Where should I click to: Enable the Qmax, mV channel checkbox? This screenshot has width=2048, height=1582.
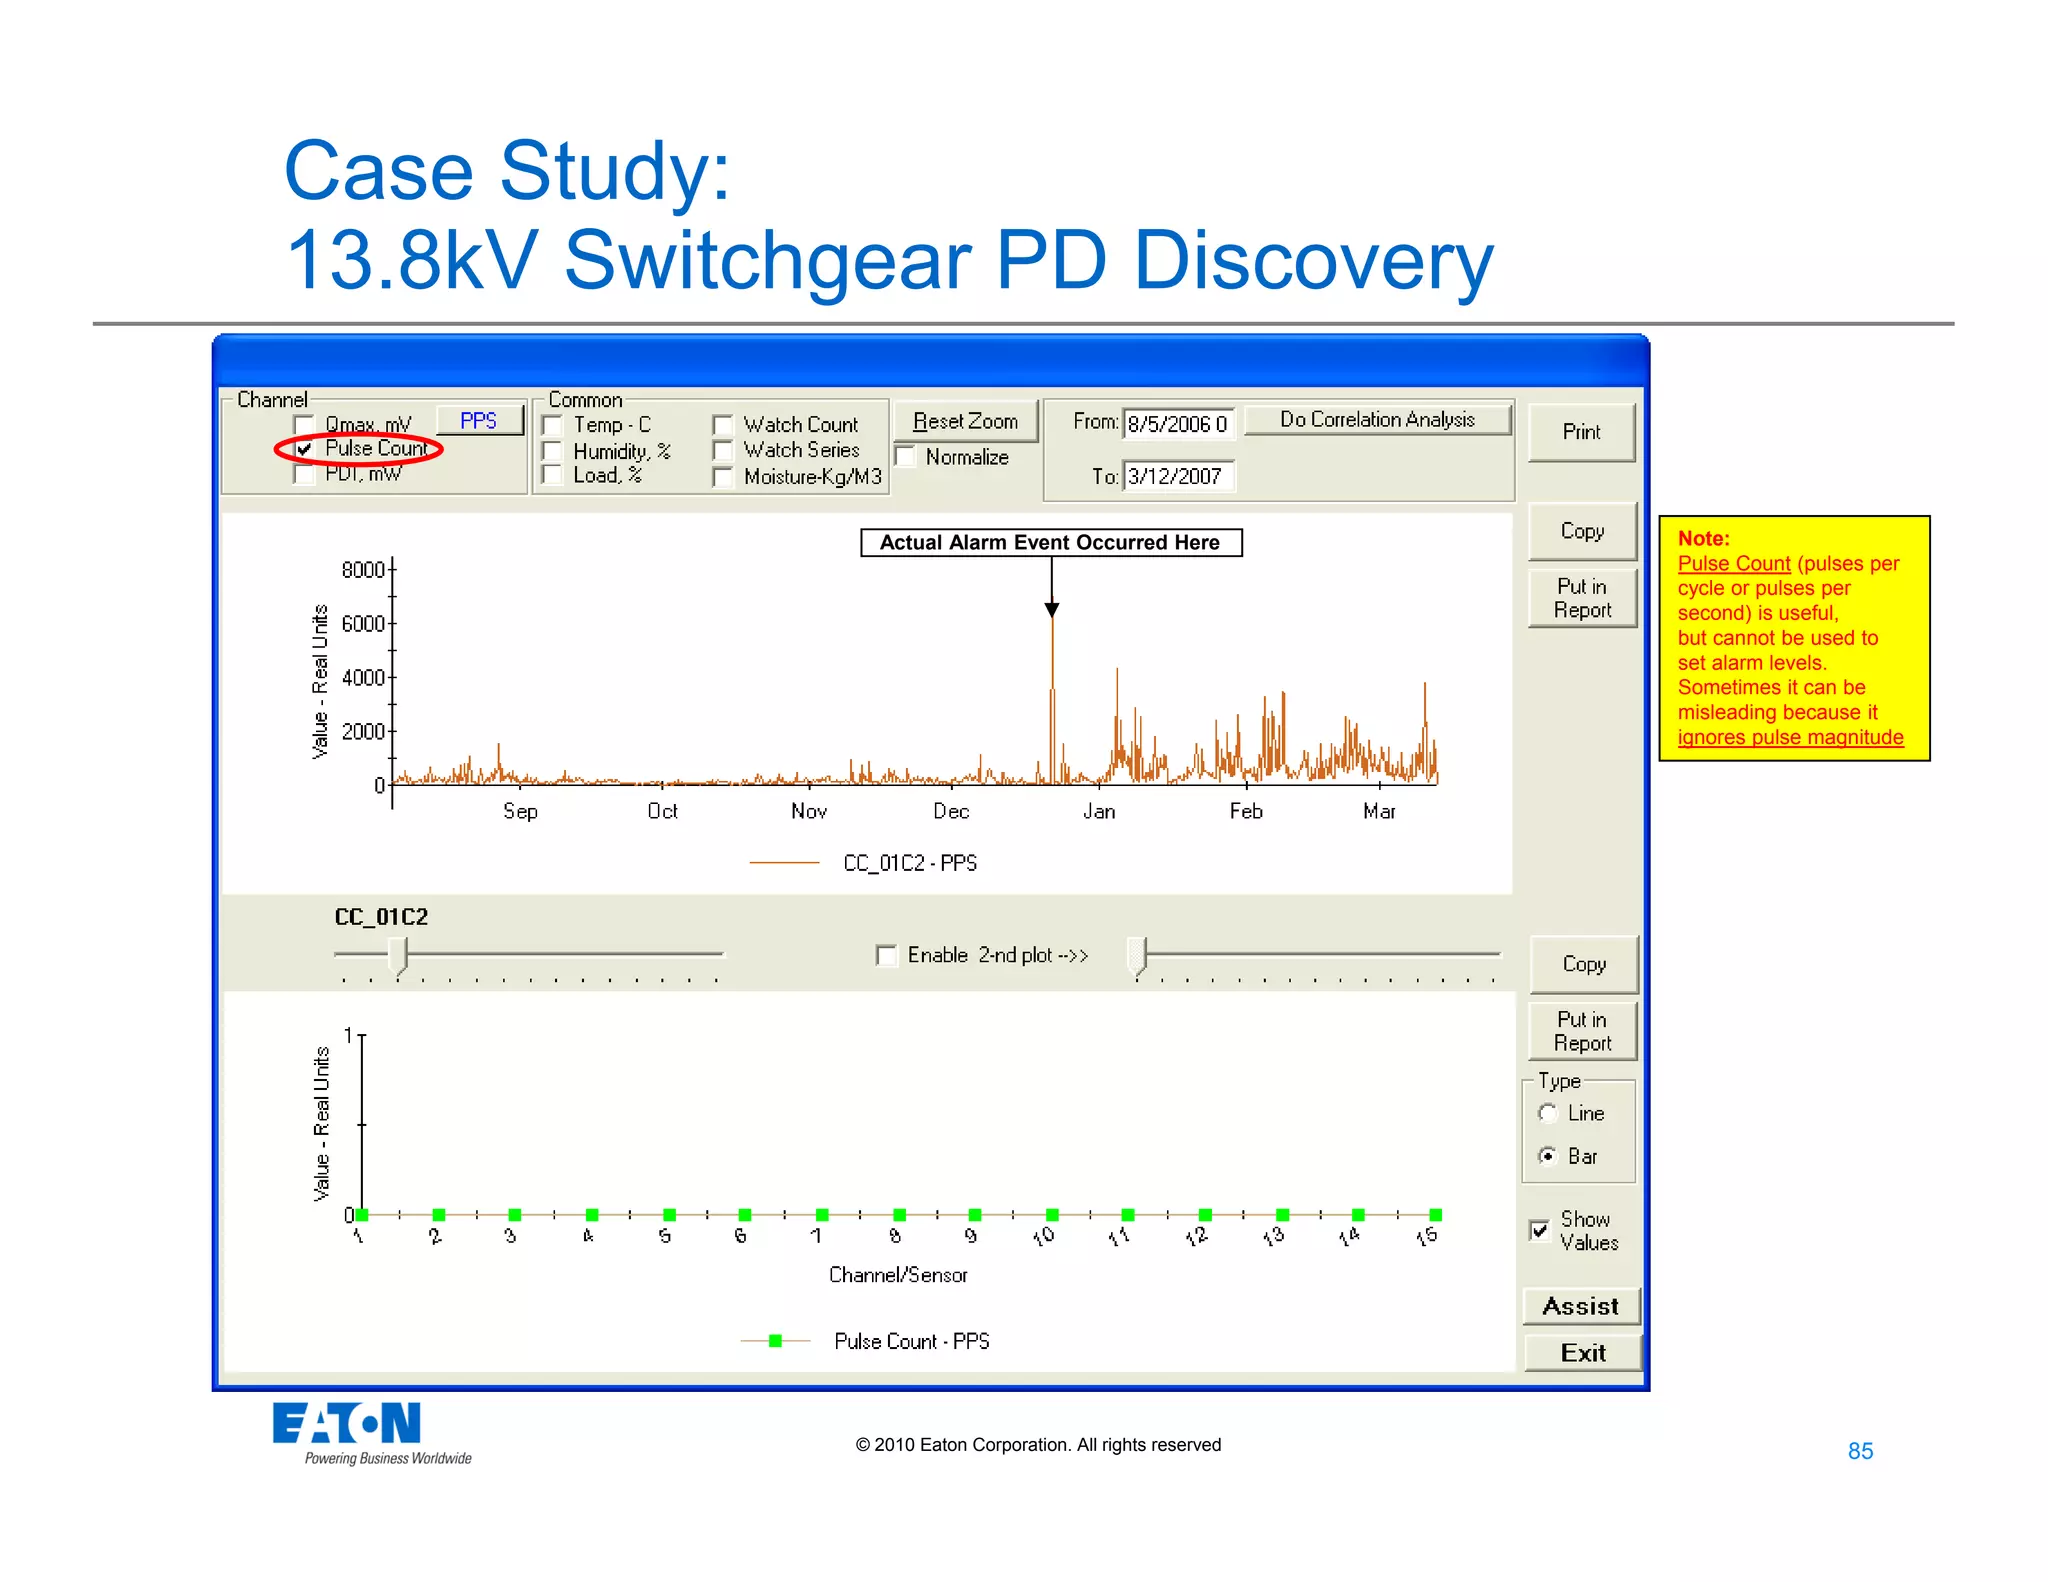click(304, 425)
